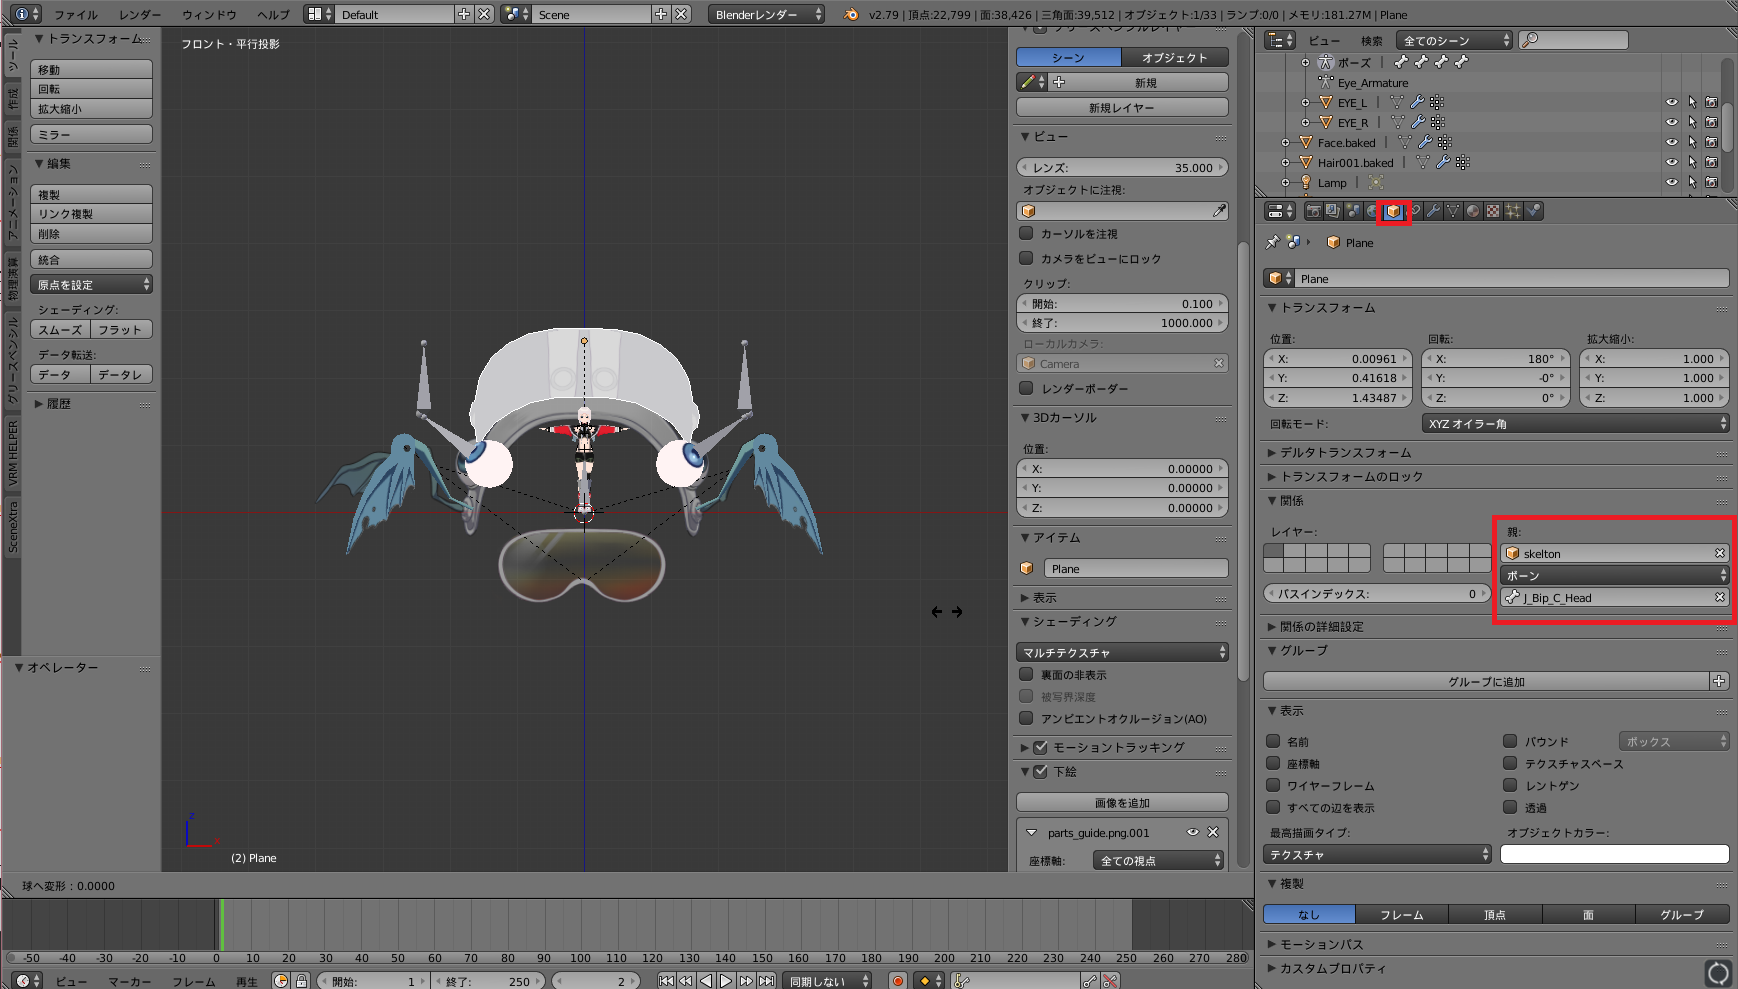This screenshot has width=1738, height=989.
Task: Open the Render properties tab icon
Action: pyautogui.click(x=1313, y=211)
